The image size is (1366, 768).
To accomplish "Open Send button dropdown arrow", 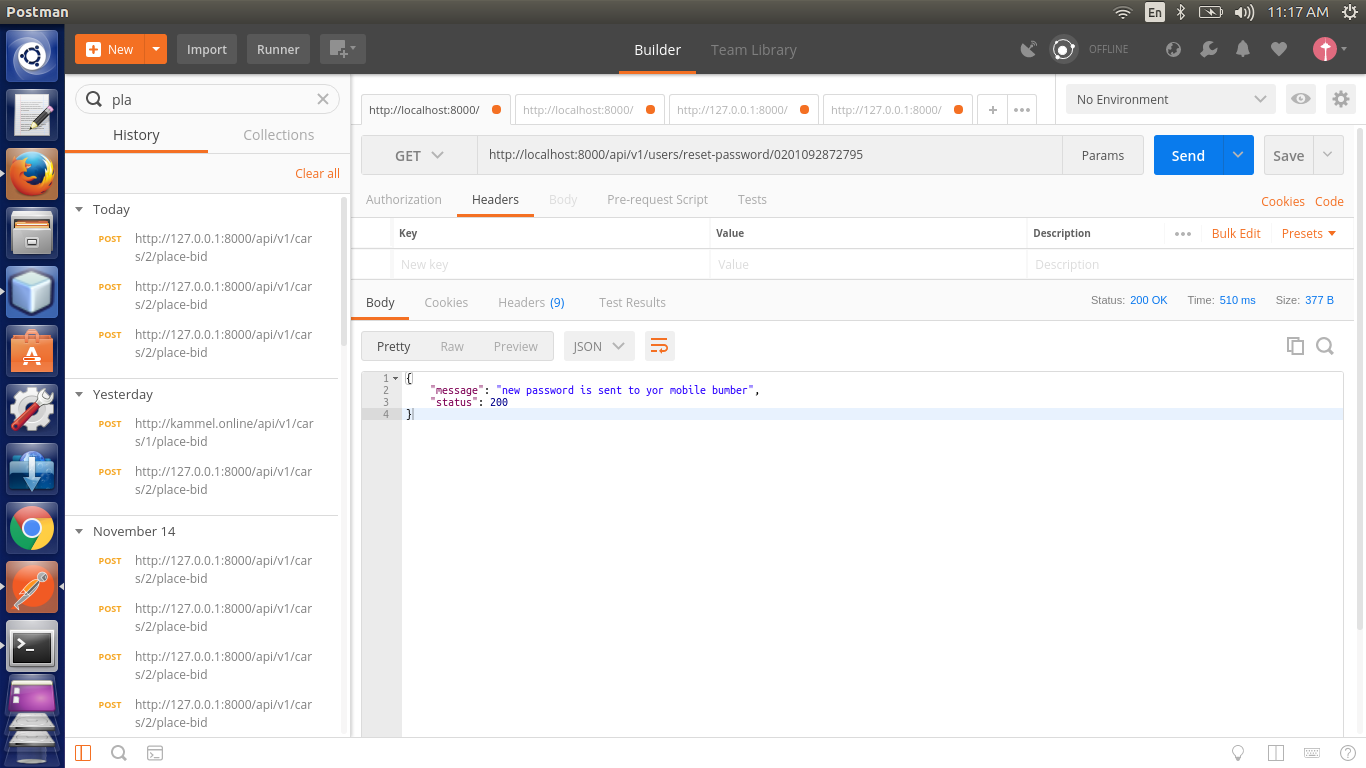I will (1238, 155).
